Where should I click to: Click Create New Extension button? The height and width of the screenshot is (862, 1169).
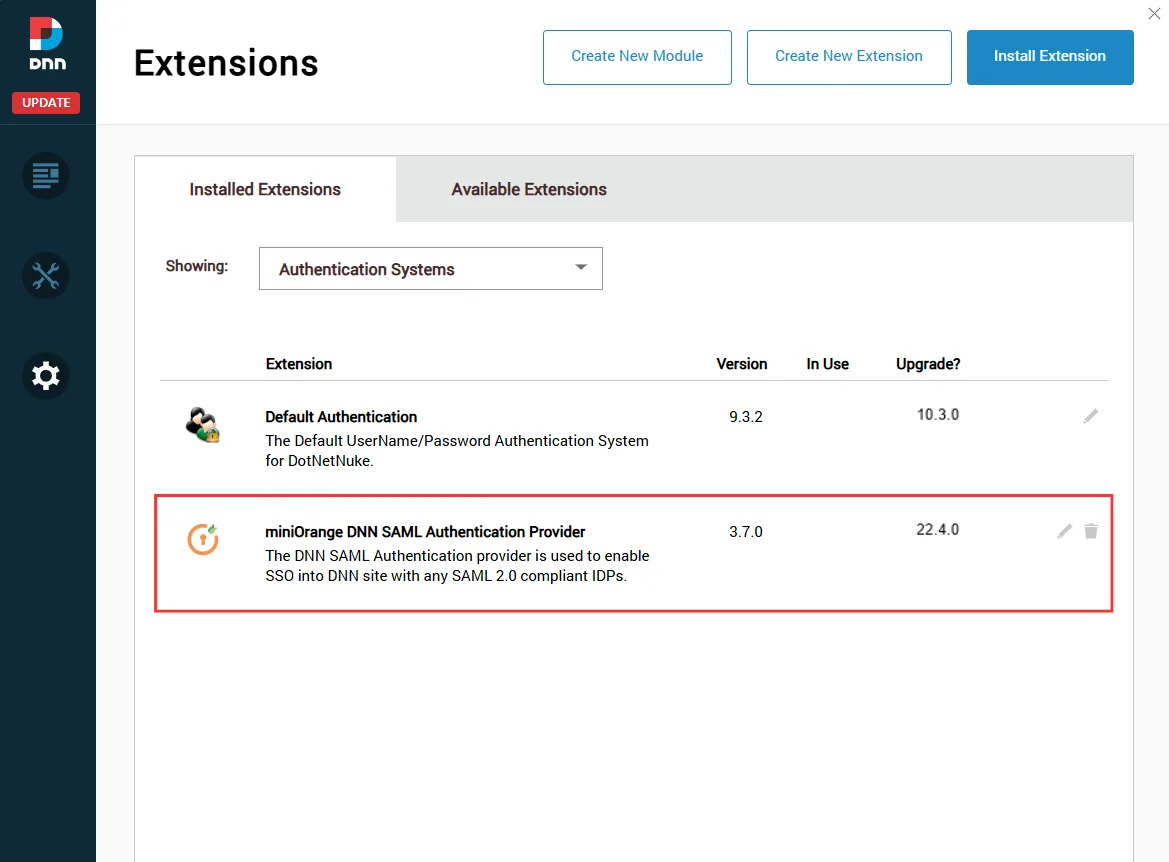click(x=849, y=57)
